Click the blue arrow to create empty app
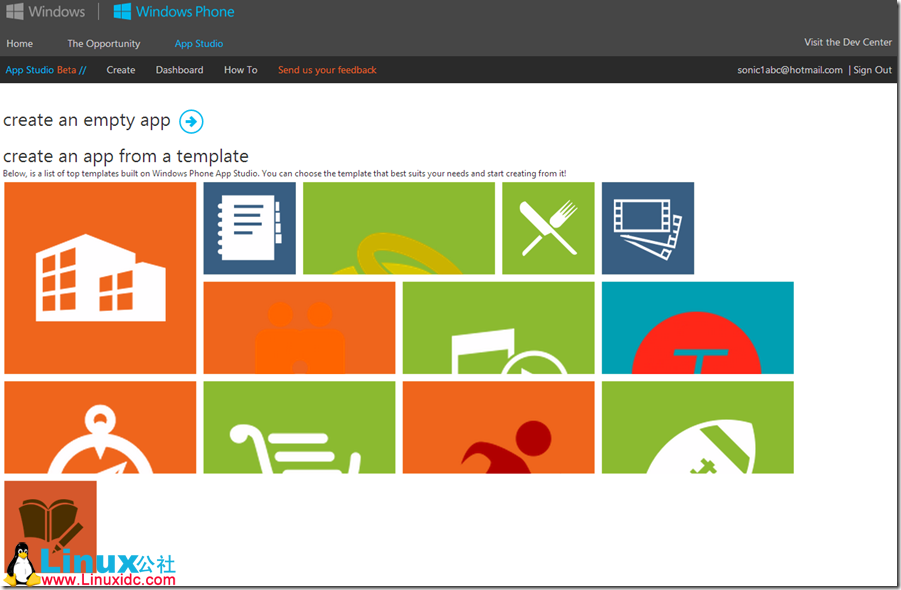 tap(191, 121)
